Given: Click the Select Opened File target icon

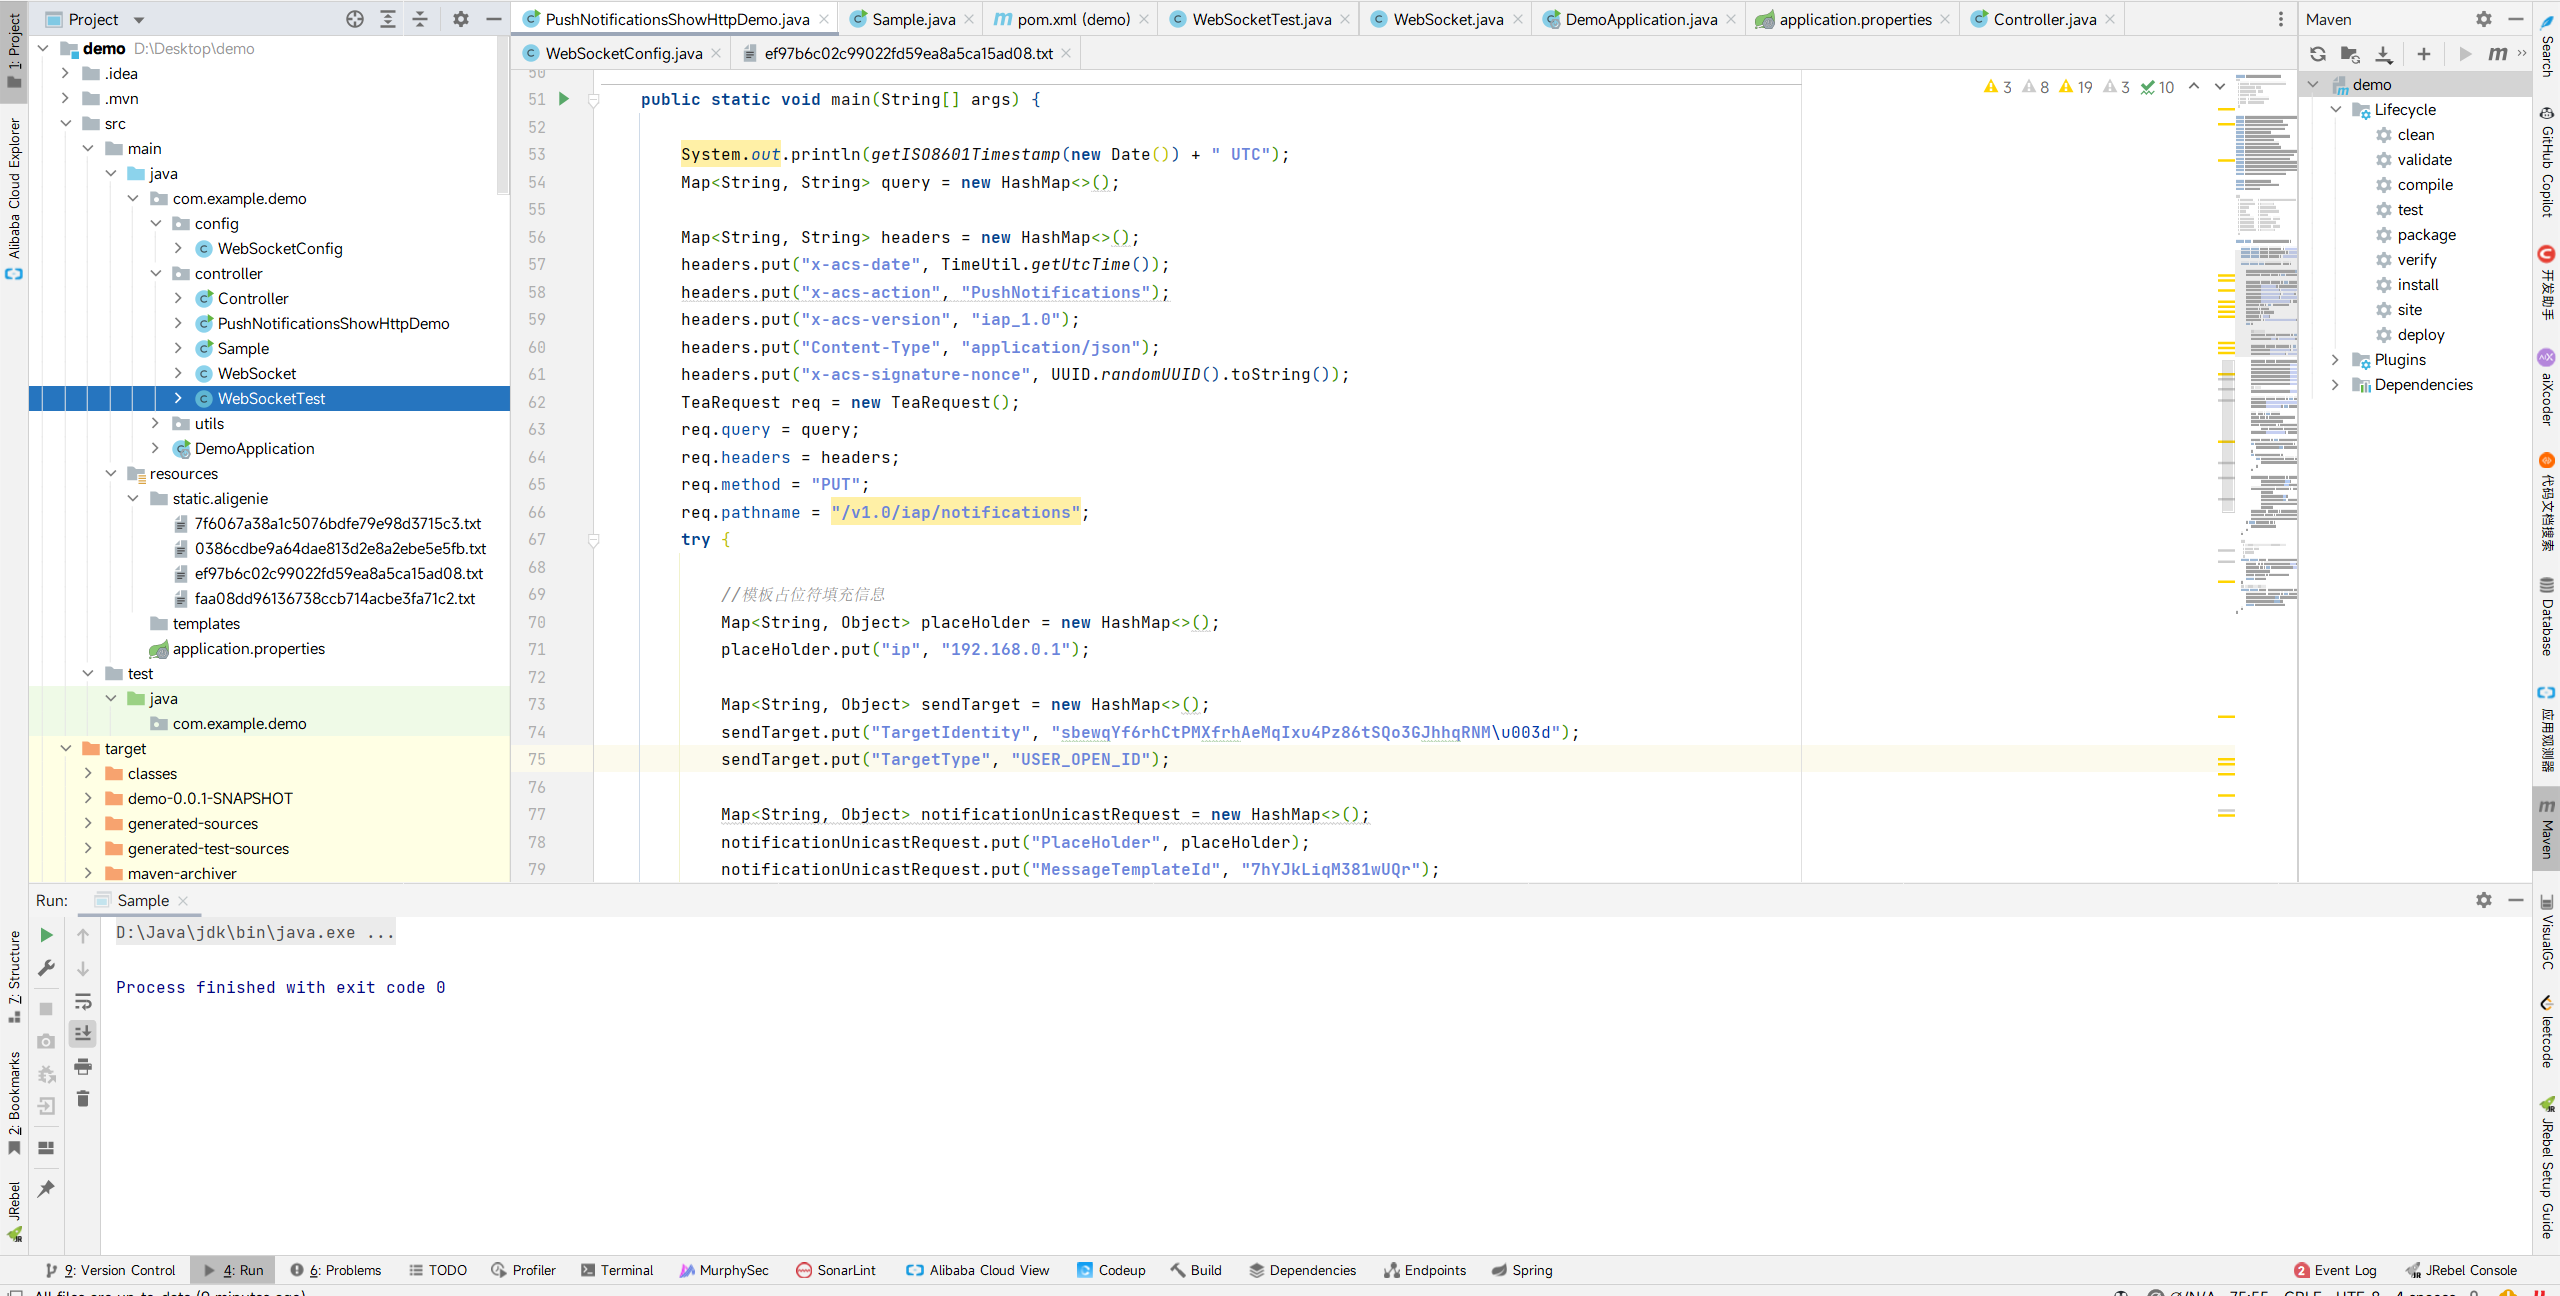Looking at the screenshot, I should pyautogui.click(x=355, y=19).
